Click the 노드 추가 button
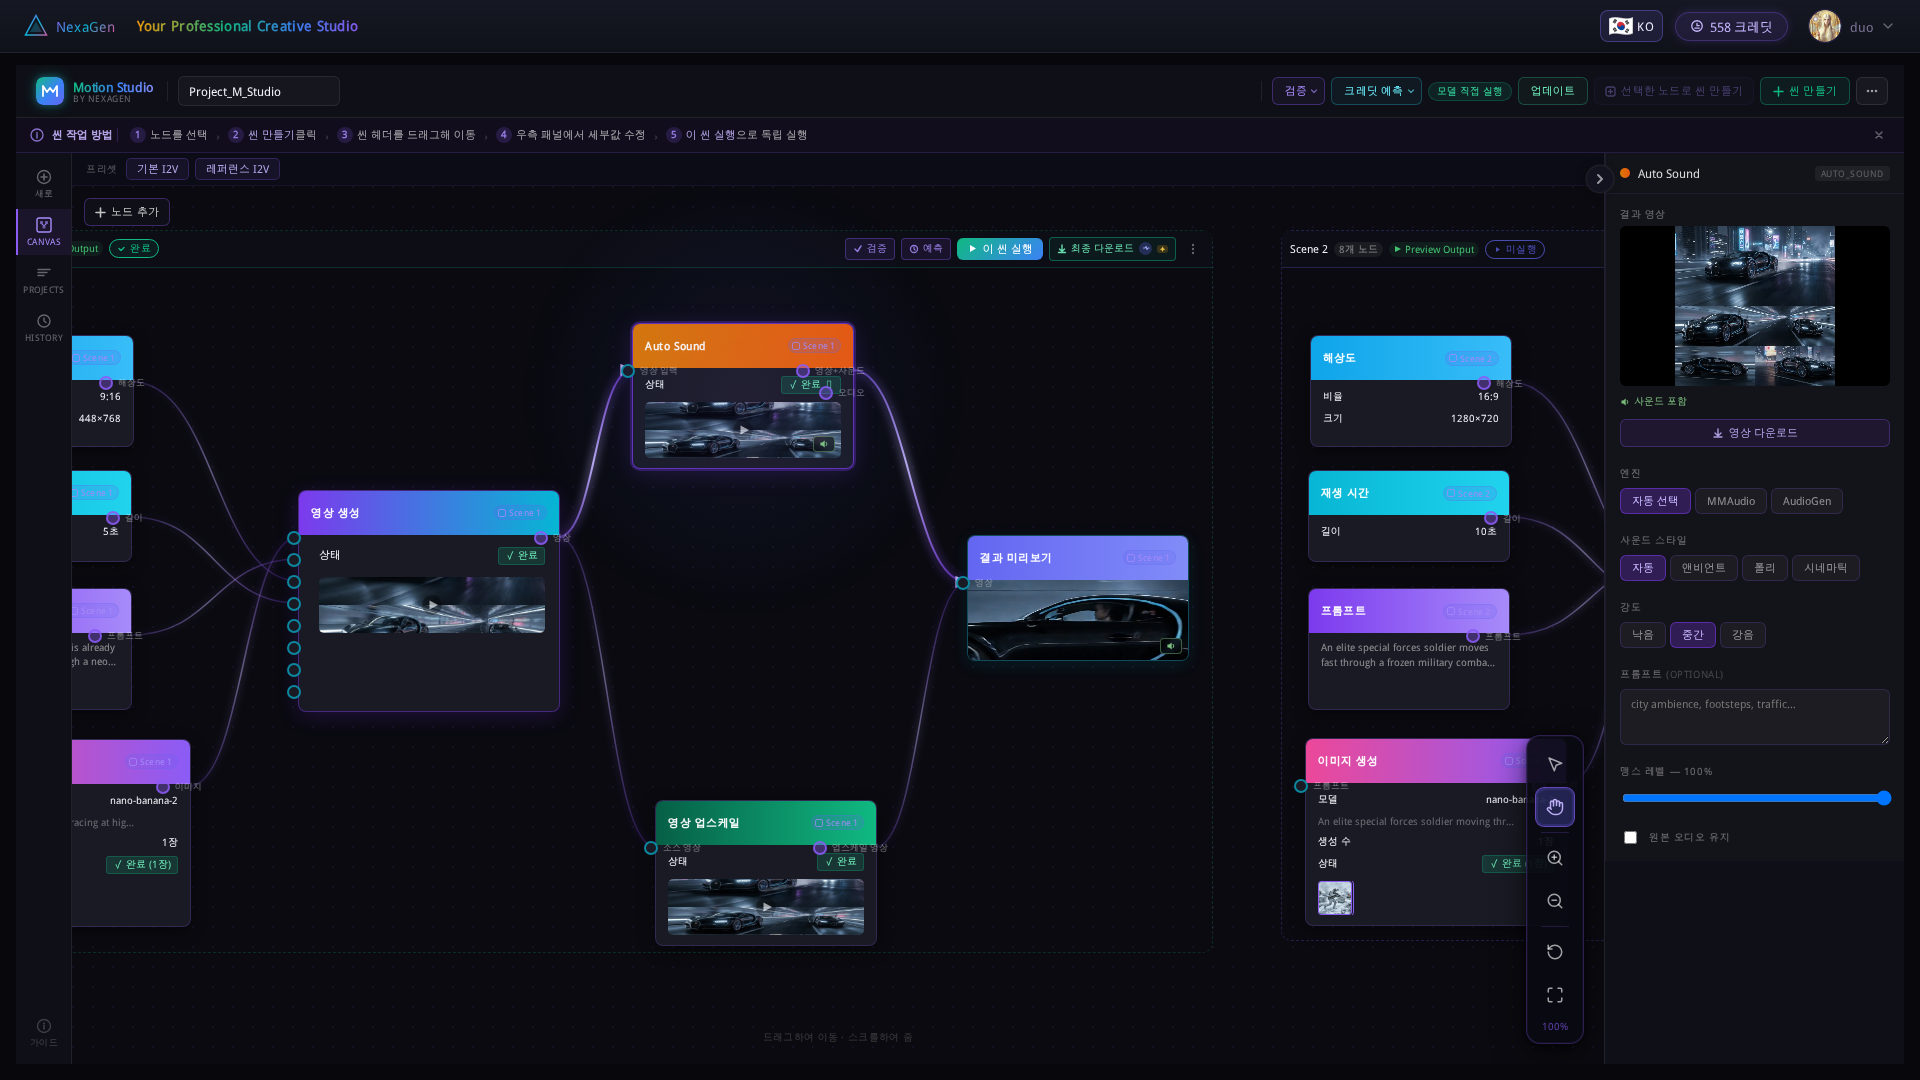The height and width of the screenshot is (1080, 1920). click(127, 212)
